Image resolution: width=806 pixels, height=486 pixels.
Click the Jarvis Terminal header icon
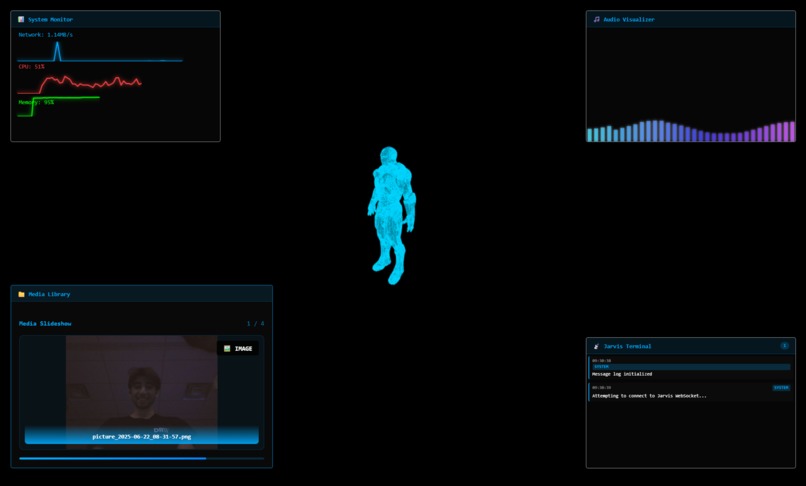pyautogui.click(x=596, y=346)
